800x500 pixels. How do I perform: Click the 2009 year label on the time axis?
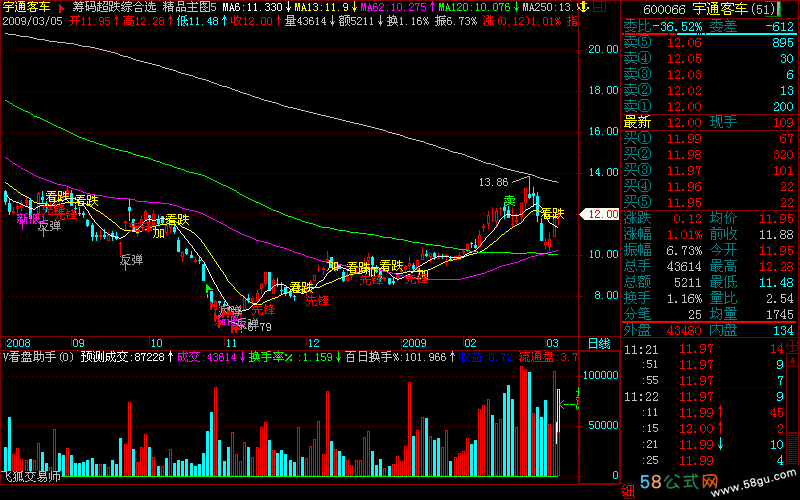tap(414, 343)
